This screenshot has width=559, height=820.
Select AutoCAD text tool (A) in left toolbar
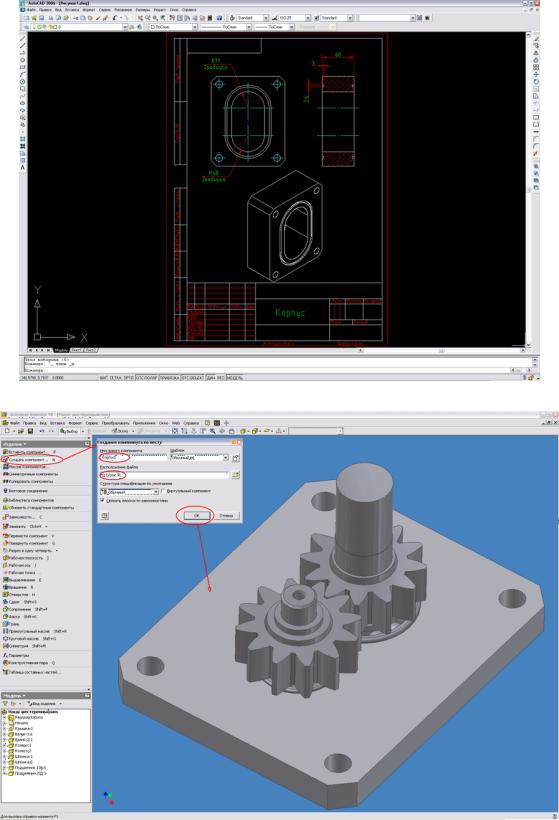click(x=22, y=167)
